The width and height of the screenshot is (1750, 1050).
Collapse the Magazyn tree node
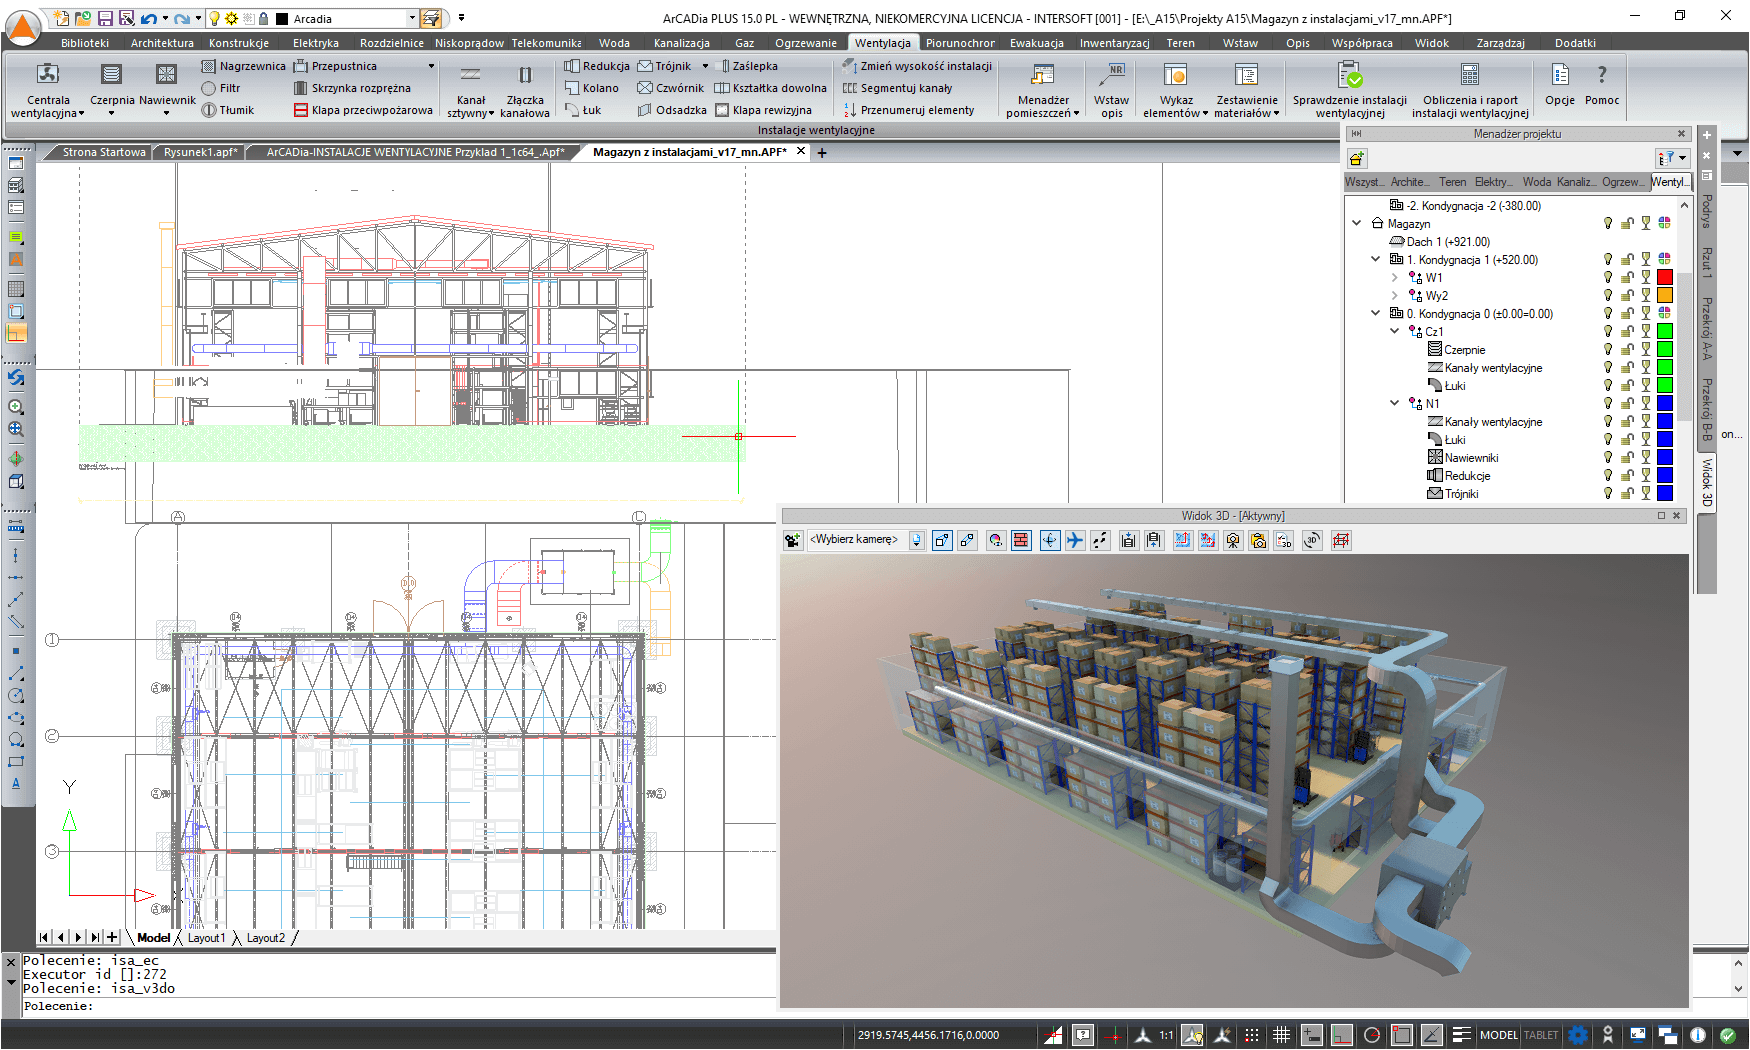(1357, 224)
